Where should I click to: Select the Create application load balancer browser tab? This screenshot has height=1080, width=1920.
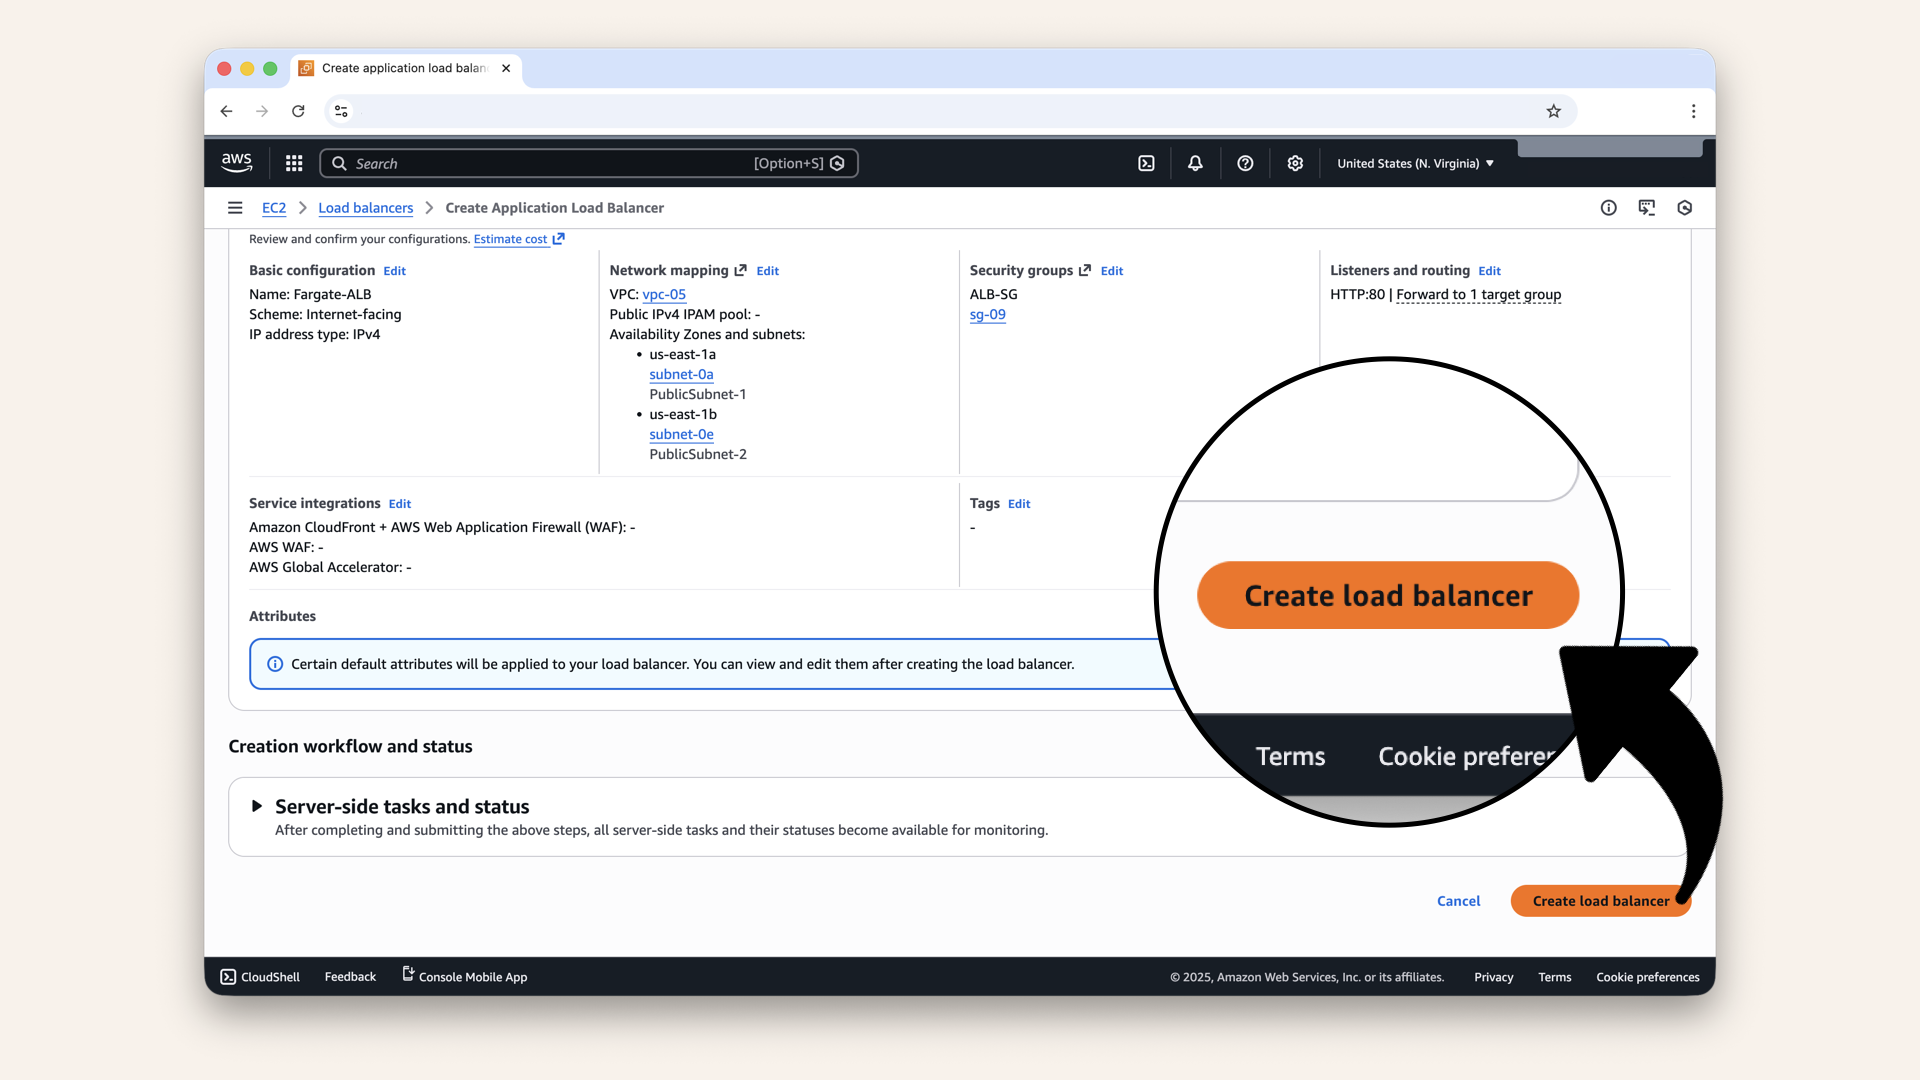click(400, 69)
